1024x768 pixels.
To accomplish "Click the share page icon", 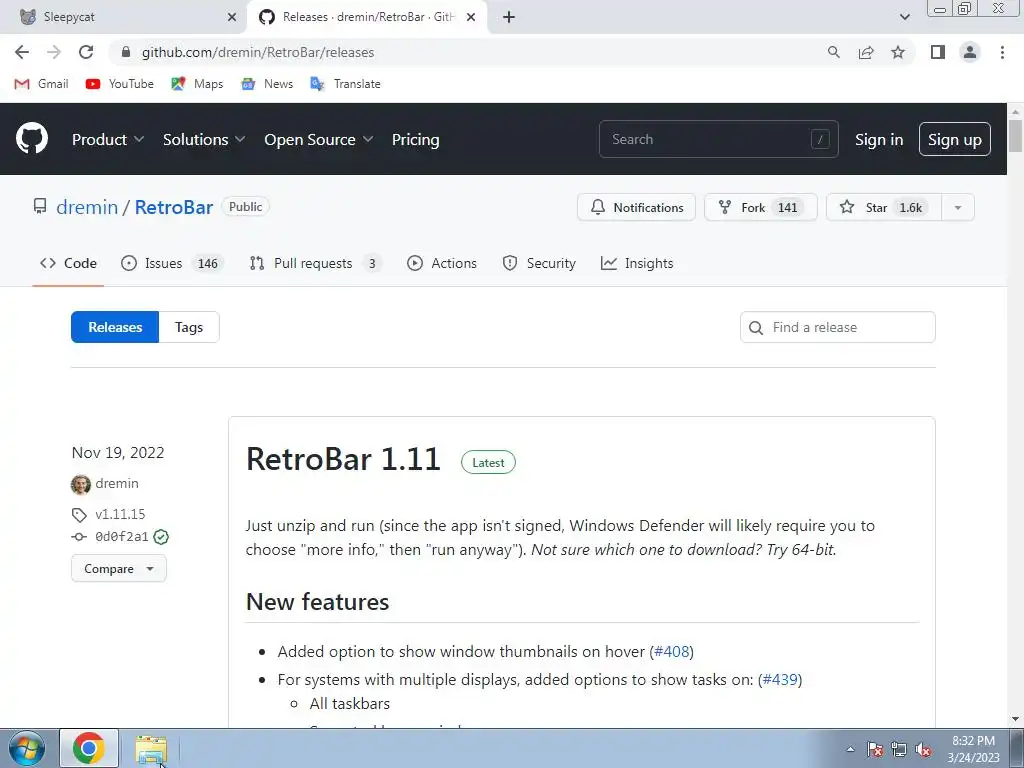I will click(x=866, y=52).
